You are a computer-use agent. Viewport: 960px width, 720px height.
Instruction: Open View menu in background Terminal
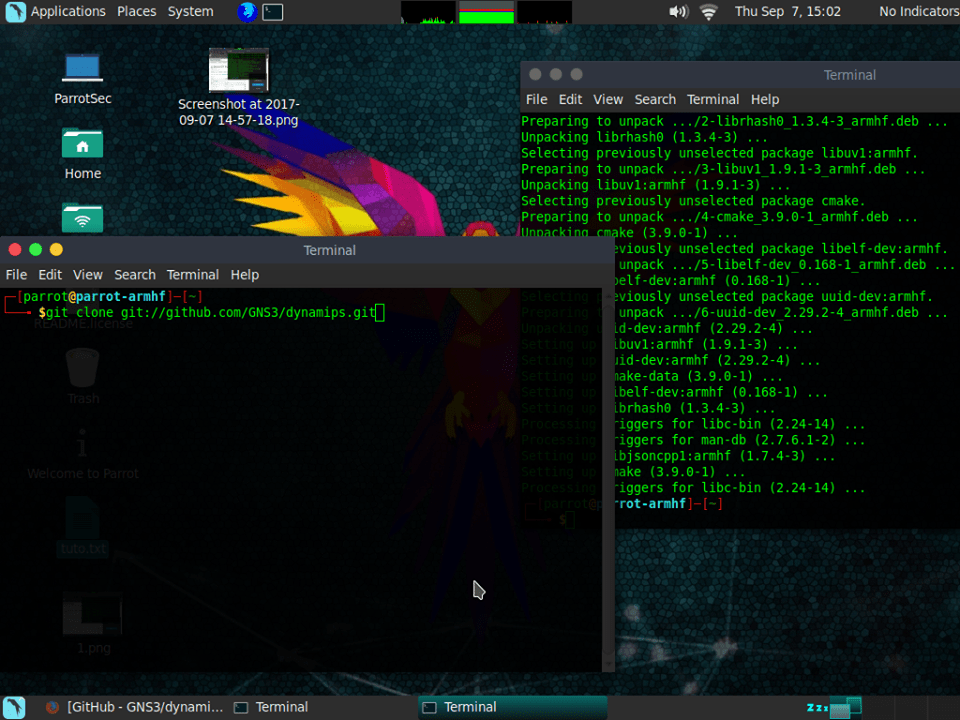click(608, 99)
